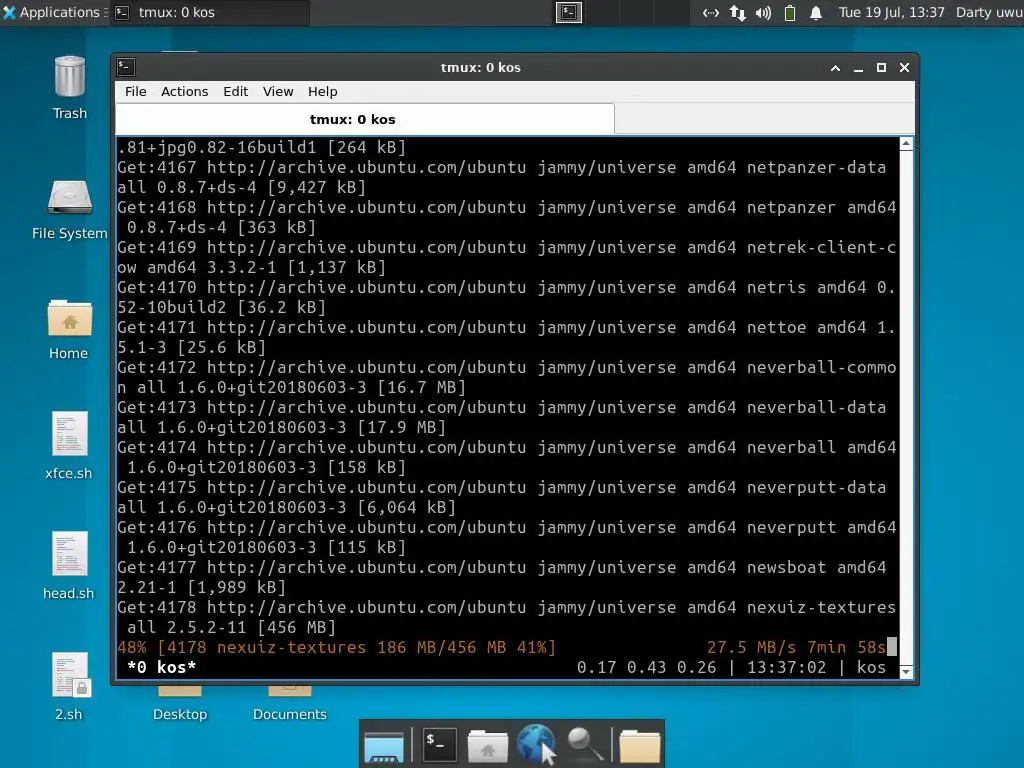Click Show Desktop in the dock

point(384,746)
